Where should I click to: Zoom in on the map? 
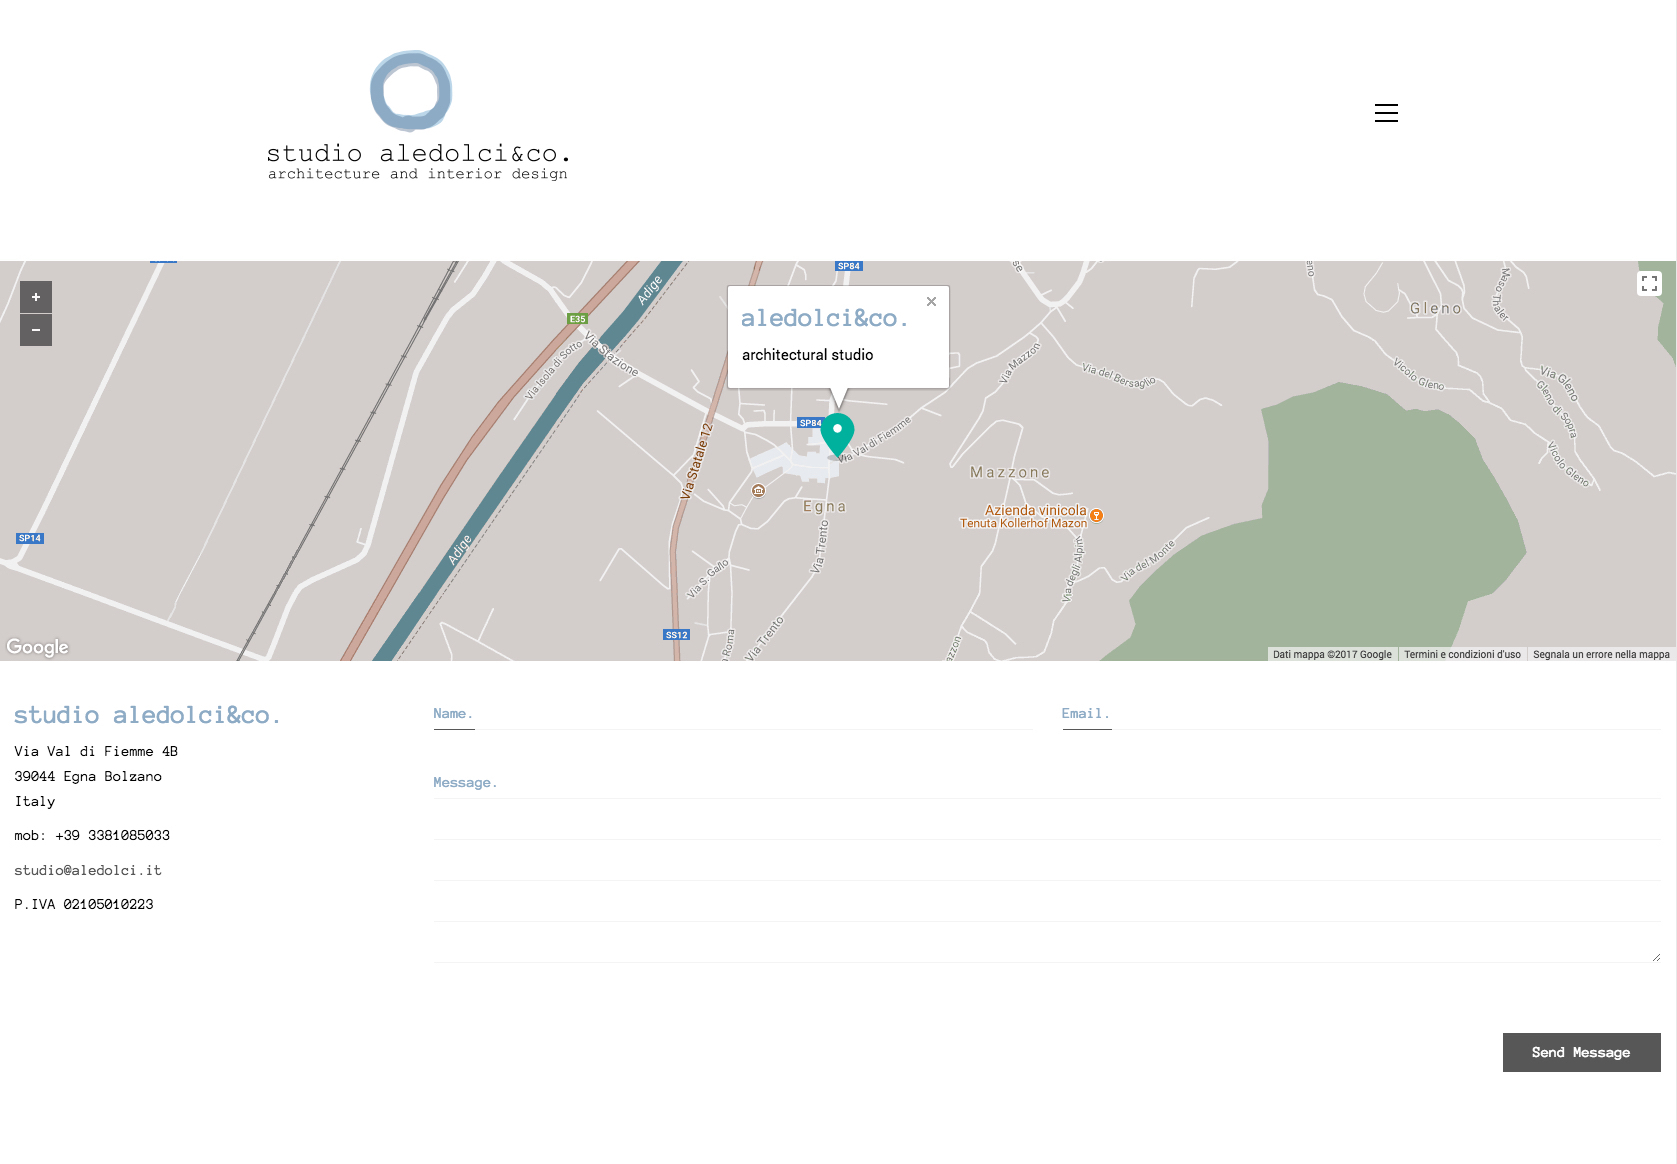[36, 297]
